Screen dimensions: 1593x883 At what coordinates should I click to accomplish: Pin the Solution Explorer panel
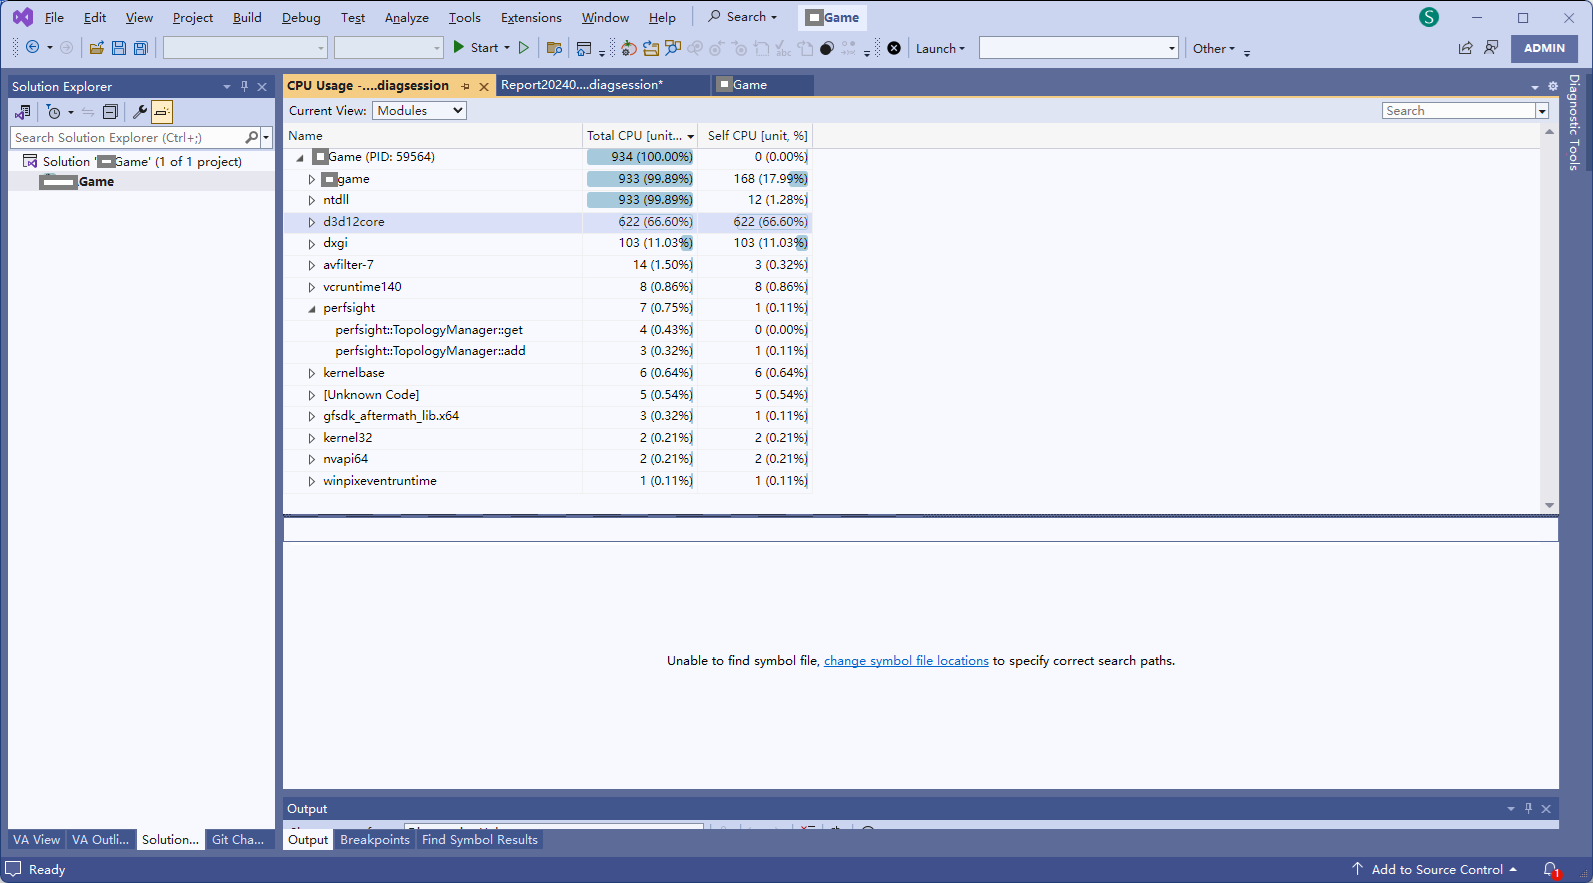(x=244, y=86)
